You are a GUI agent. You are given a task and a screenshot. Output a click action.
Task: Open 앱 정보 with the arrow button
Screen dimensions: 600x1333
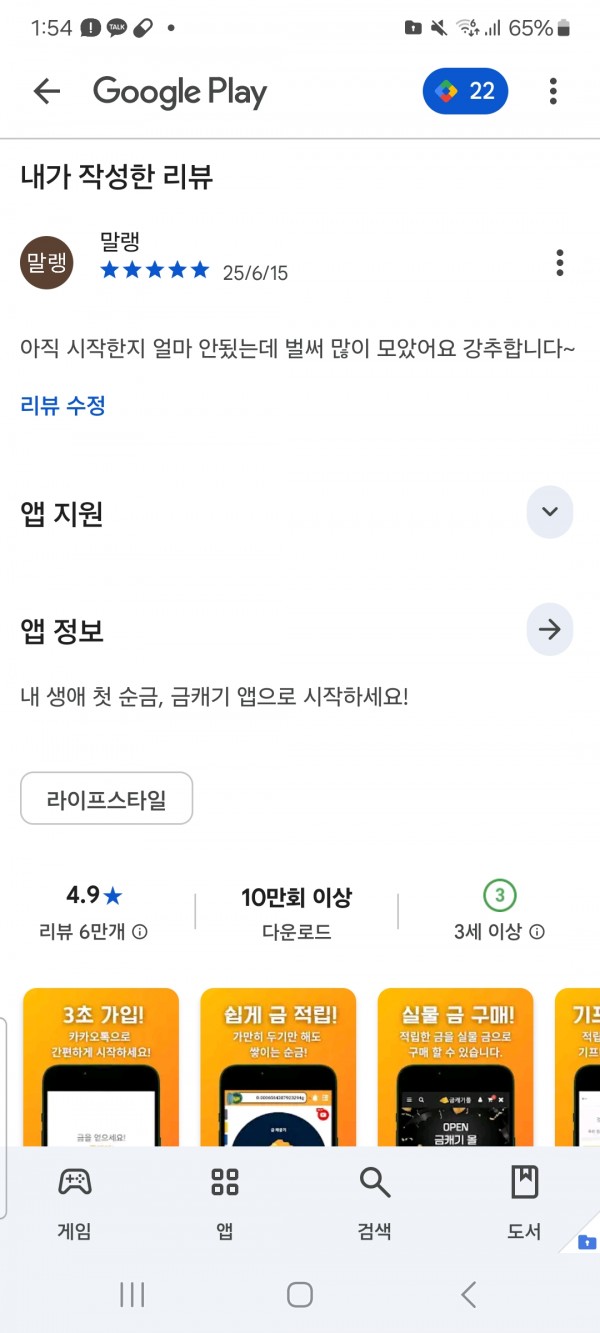point(549,630)
